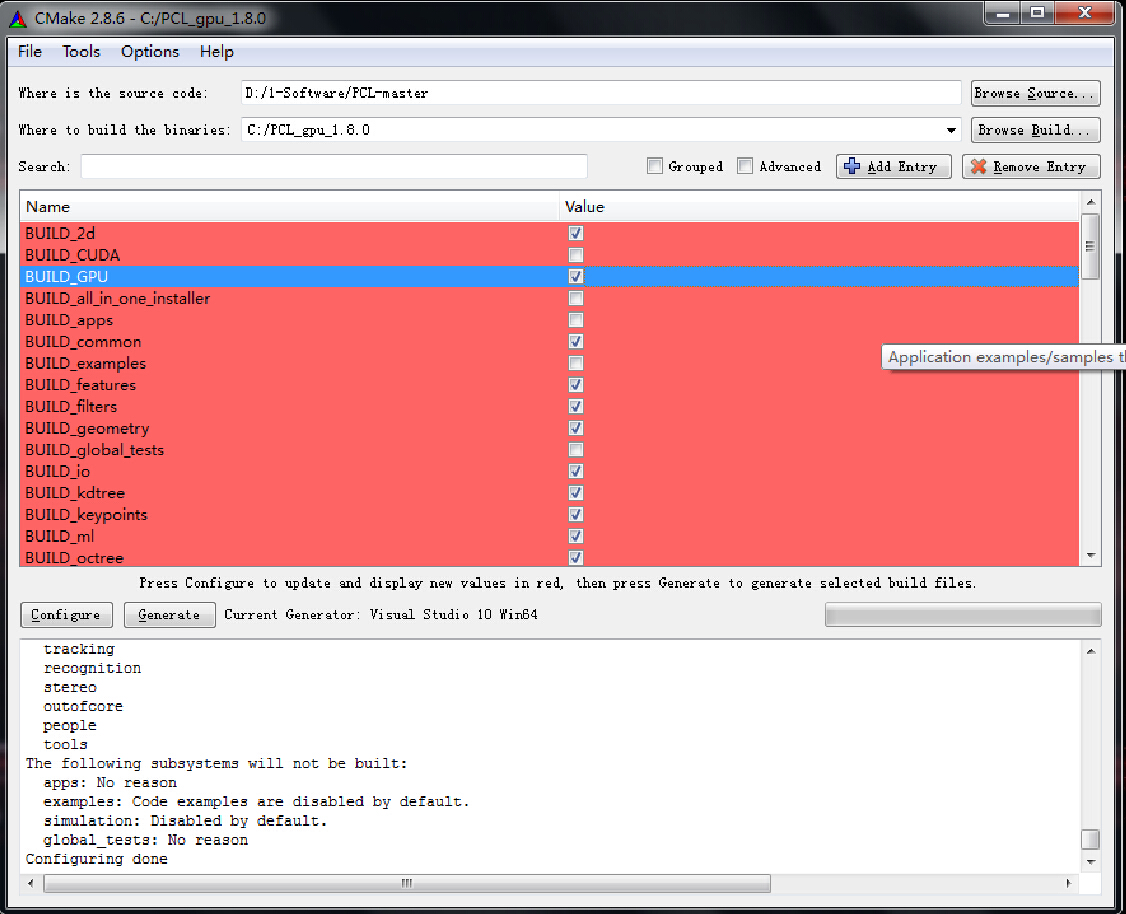Viewport: 1126px width, 914px height.
Task: Uncheck the BUILD_io checkbox
Action: click(x=576, y=471)
